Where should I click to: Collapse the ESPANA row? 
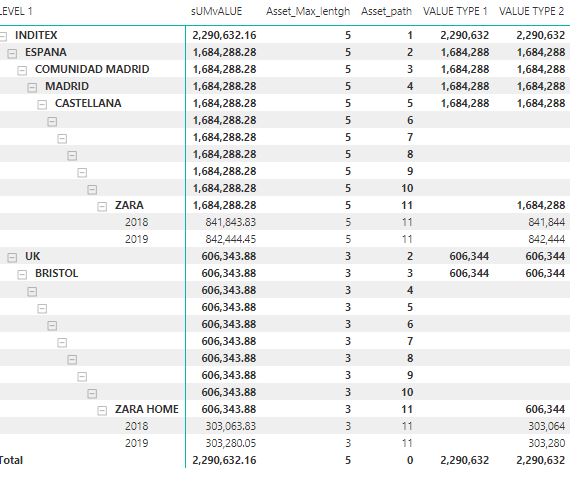(12, 54)
